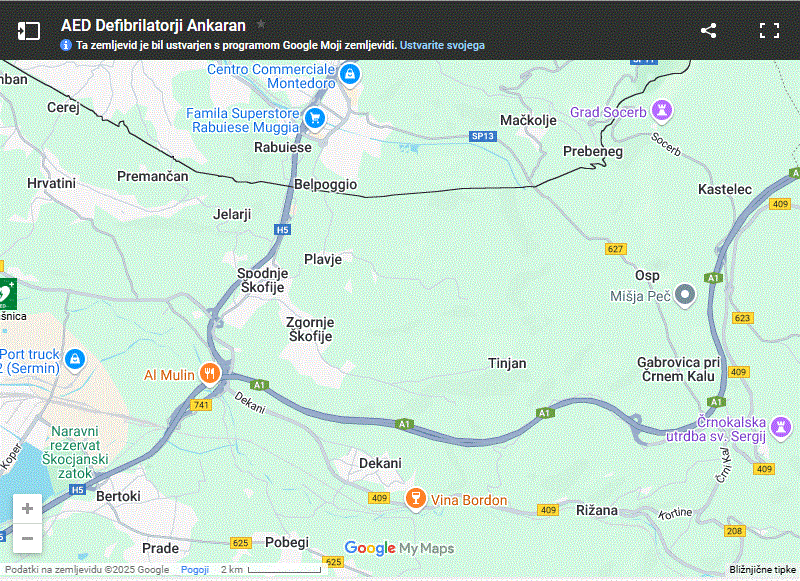
Task: Click the Kastelec label
Action: (724, 189)
